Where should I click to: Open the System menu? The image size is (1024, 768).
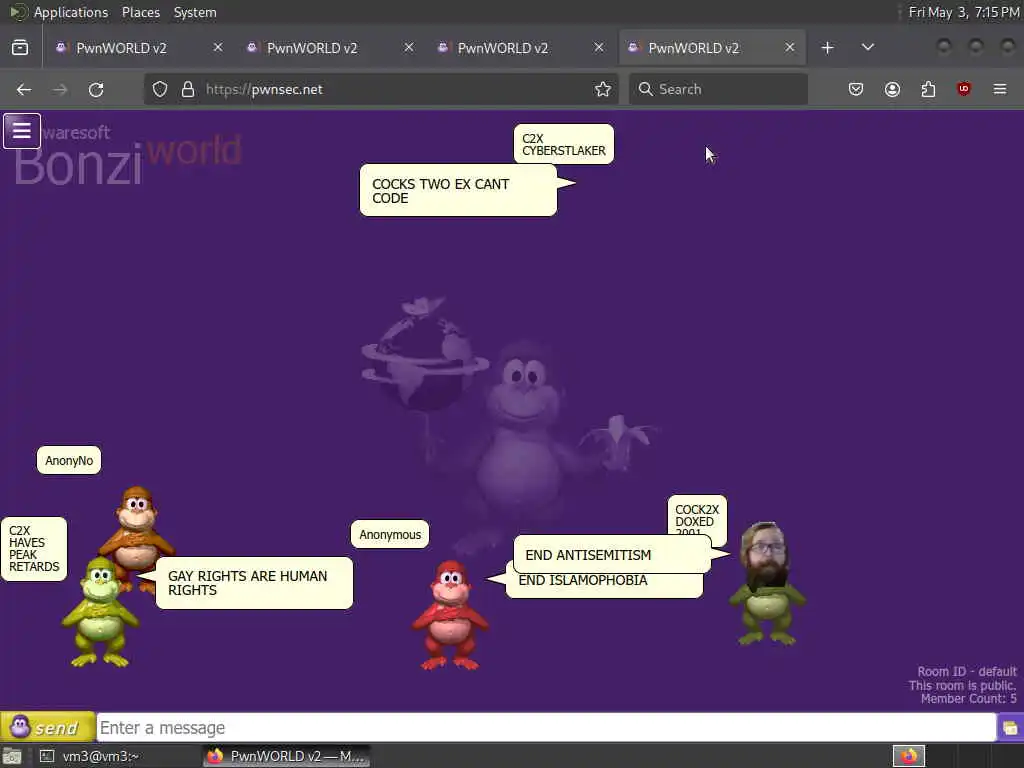195,12
